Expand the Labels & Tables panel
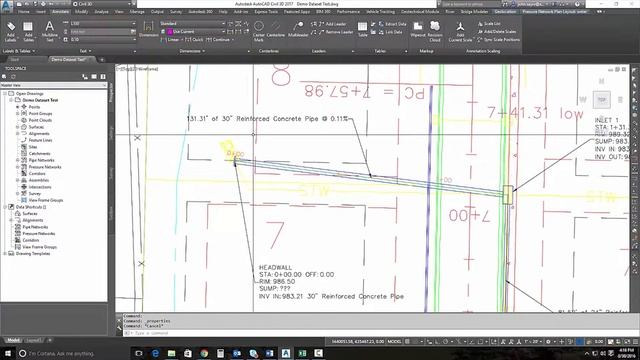The height and width of the screenshot is (360, 640). [x=19, y=51]
